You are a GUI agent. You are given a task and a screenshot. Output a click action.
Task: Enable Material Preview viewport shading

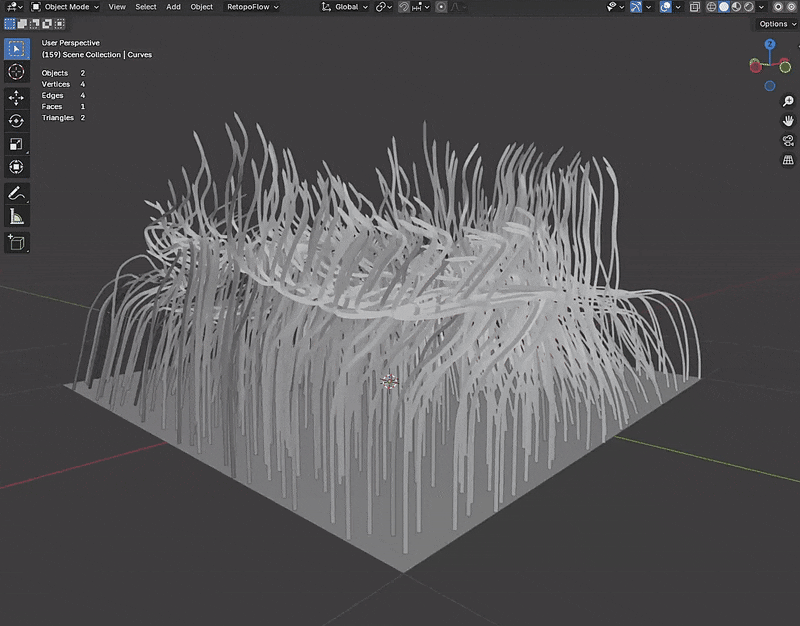tap(736, 7)
